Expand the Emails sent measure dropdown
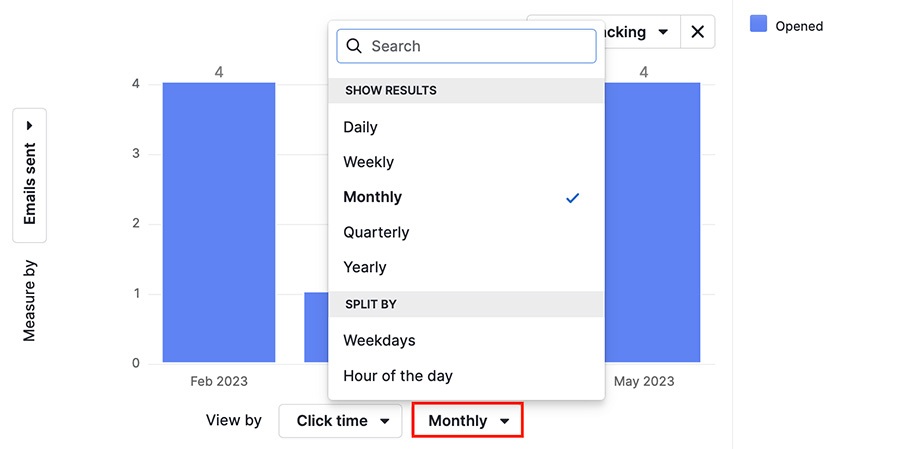The height and width of the screenshot is (449, 900). (30, 175)
